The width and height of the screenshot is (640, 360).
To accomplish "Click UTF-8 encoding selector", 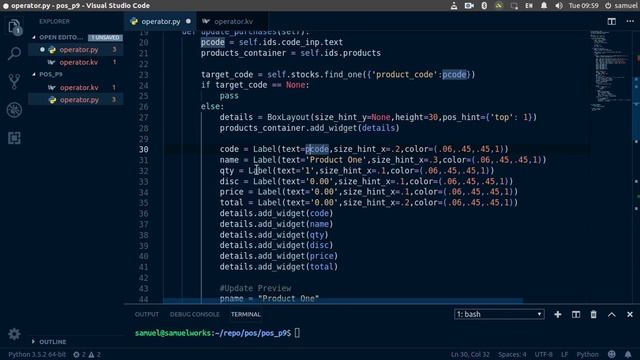I will (x=544, y=354).
